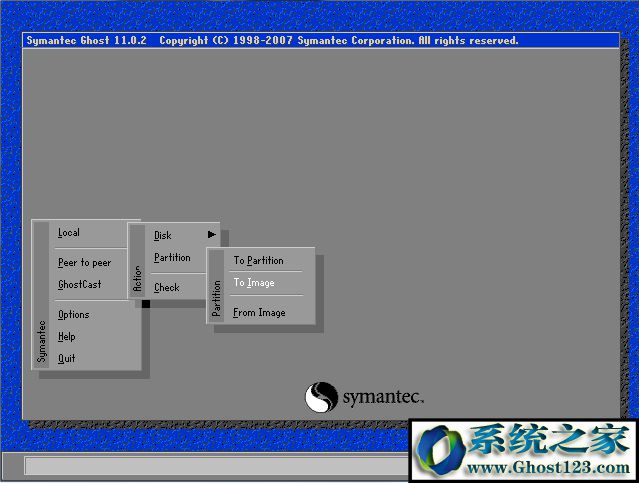Choose the To Image option

coord(254,282)
